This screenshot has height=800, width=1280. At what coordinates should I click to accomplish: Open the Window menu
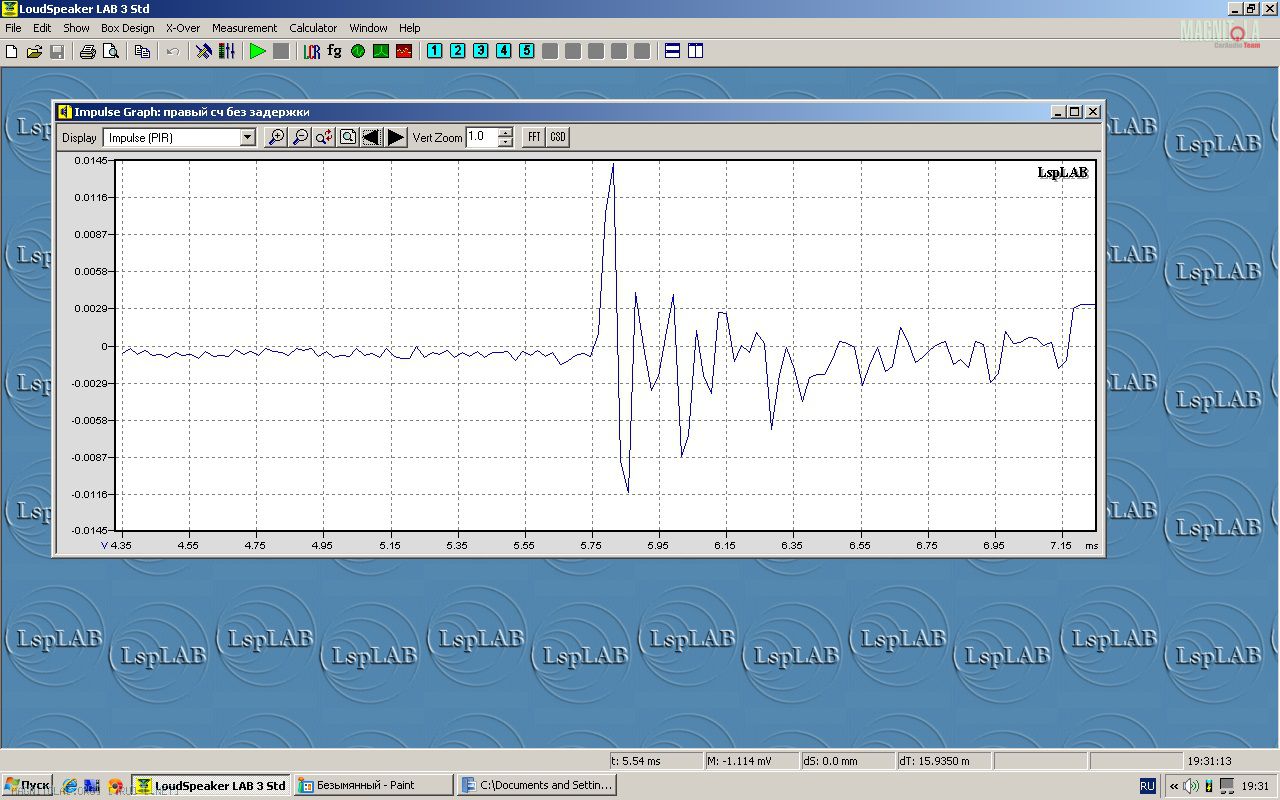click(x=368, y=28)
